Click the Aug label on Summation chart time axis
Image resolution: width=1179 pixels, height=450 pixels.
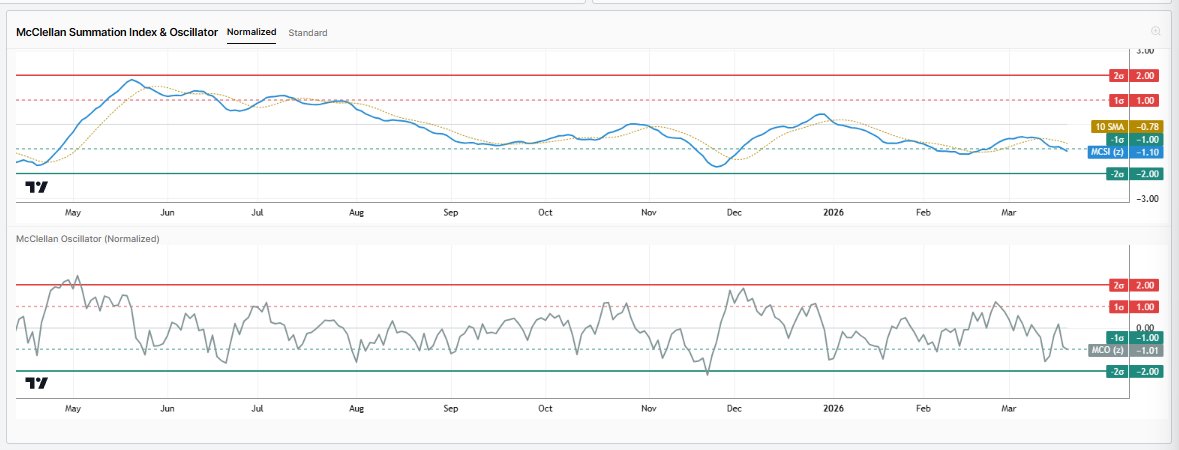[356, 213]
